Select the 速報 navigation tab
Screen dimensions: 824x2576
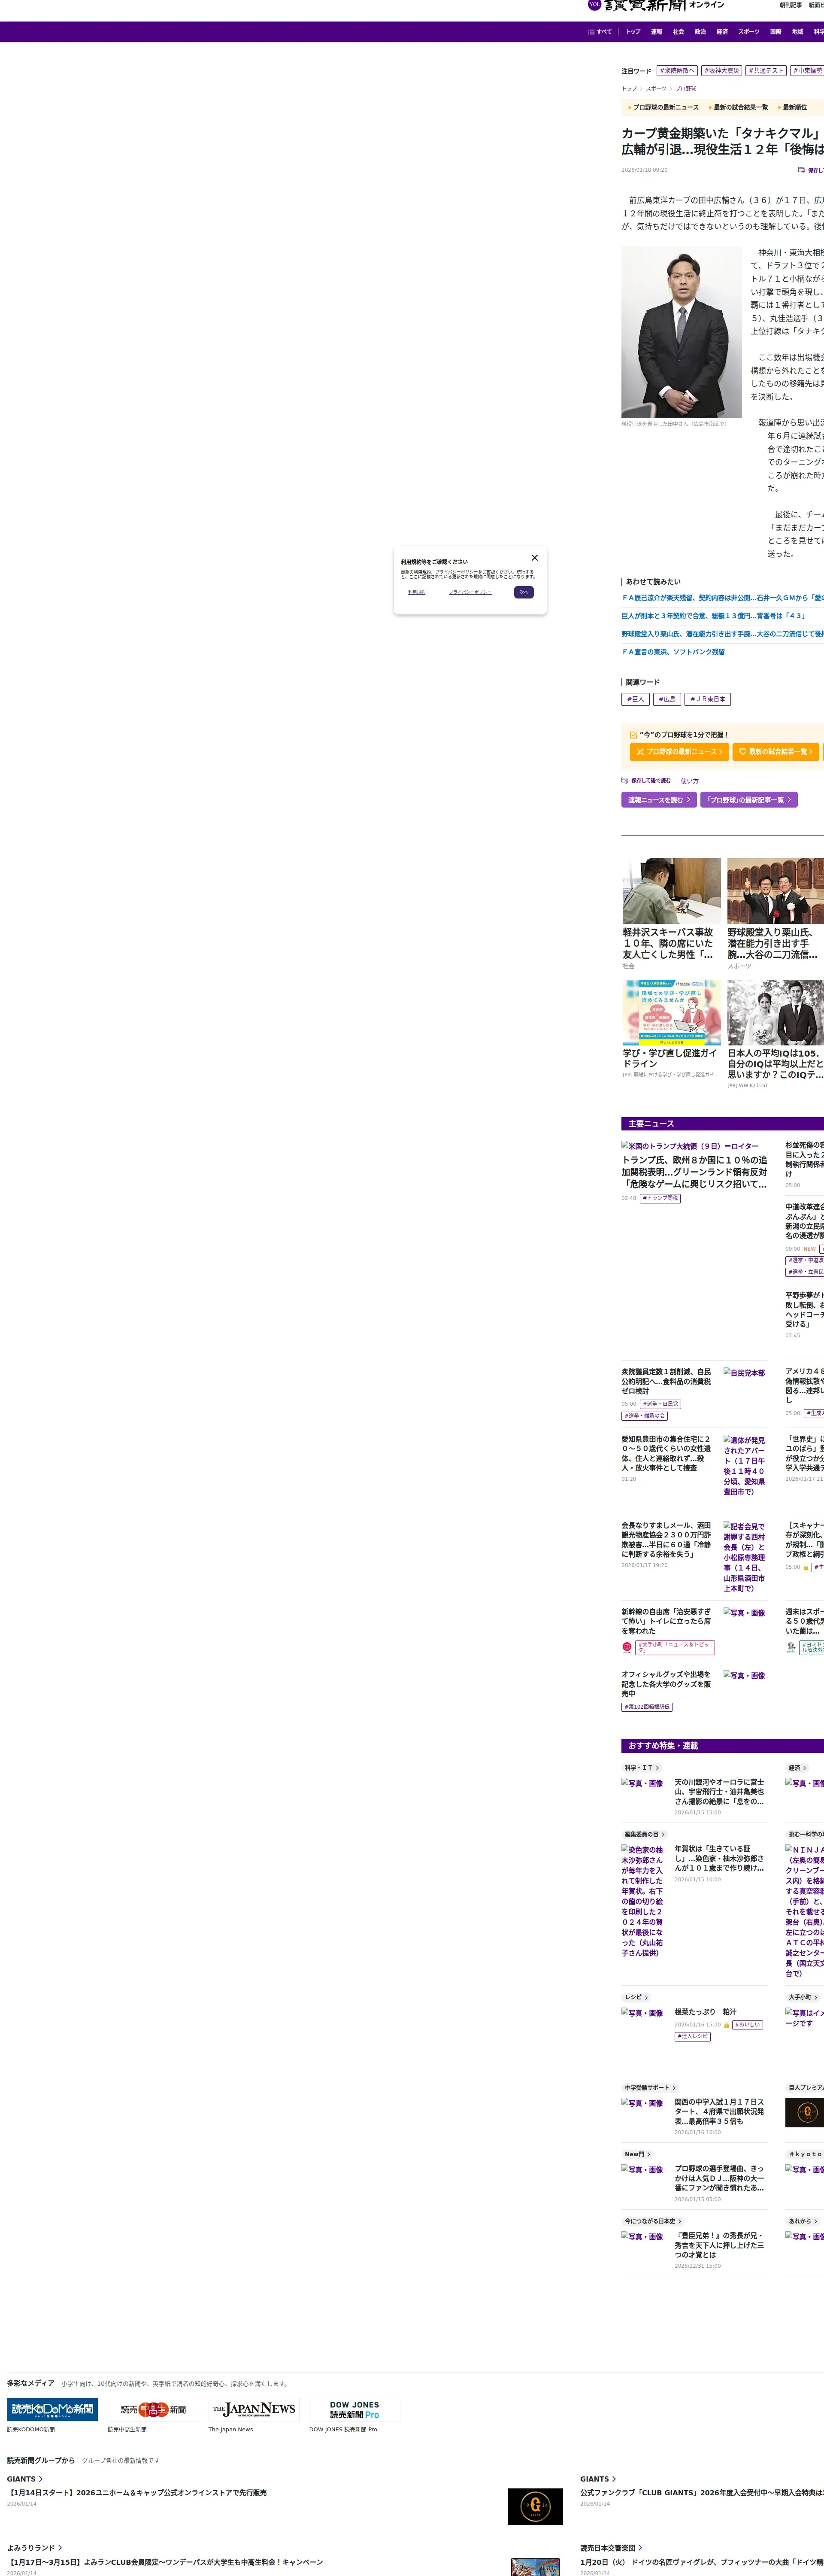656,32
